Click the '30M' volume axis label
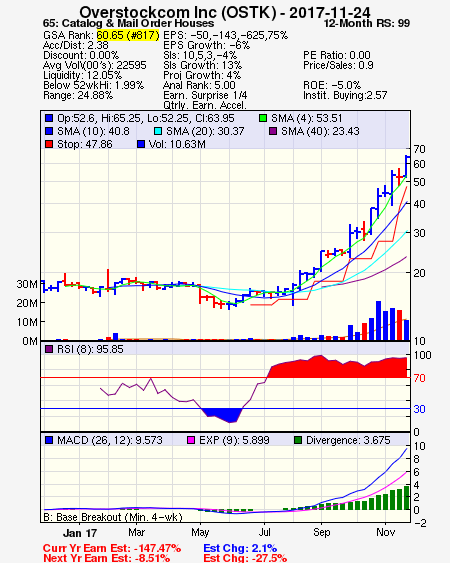The width and height of the screenshot is (450, 563). pyautogui.click(x=27, y=284)
